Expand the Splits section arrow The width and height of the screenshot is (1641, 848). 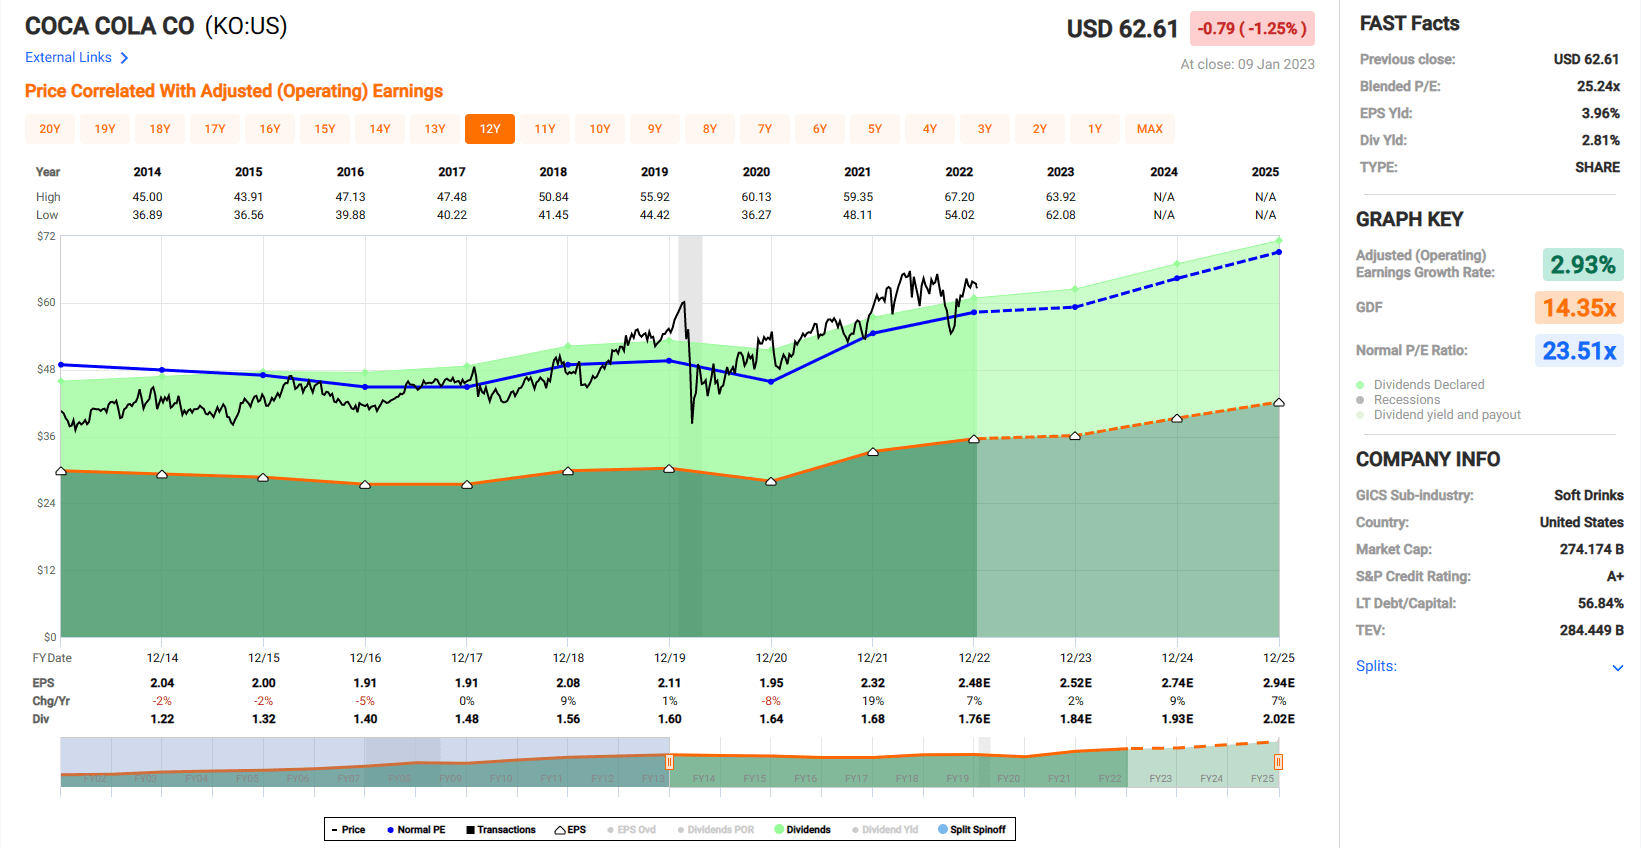[x=1618, y=667]
